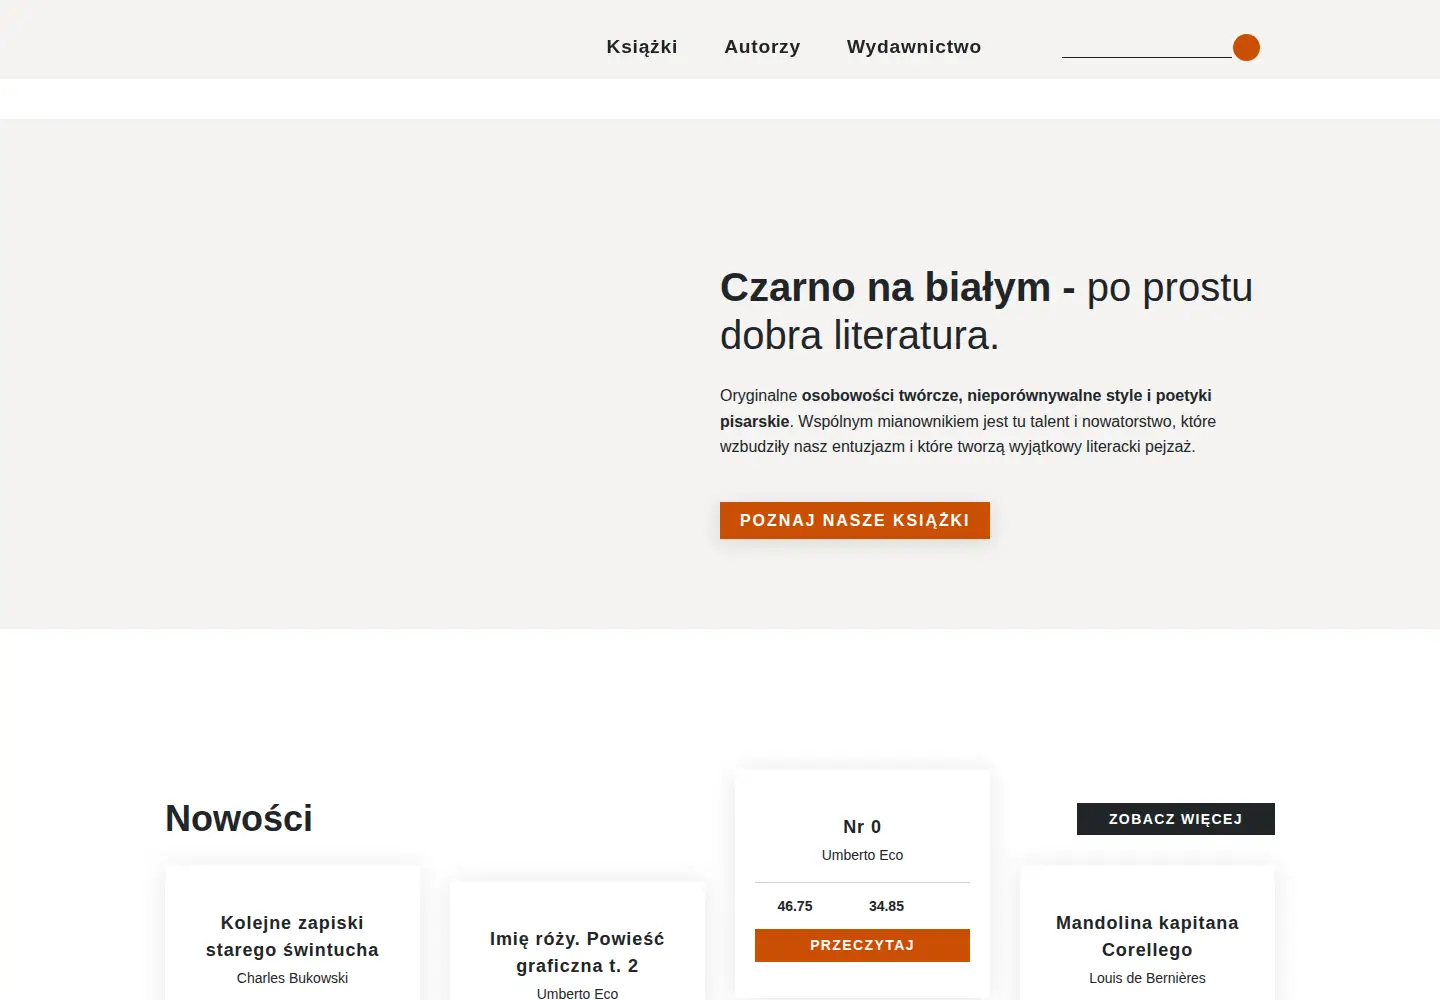1440x1000 pixels.
Task: Open Imię róży. Powieść graficzna t. 2
Action: (577, 952)
